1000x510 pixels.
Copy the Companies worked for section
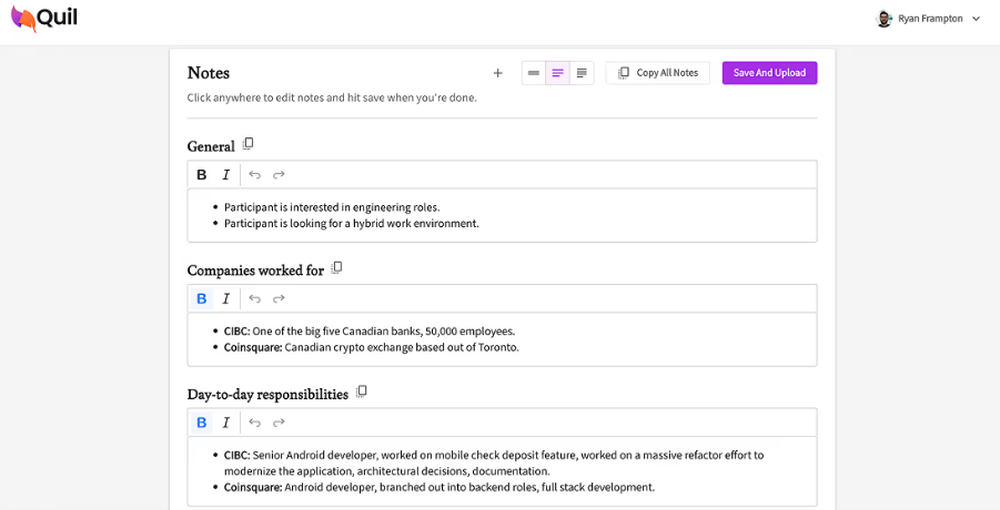click(337, 268)
